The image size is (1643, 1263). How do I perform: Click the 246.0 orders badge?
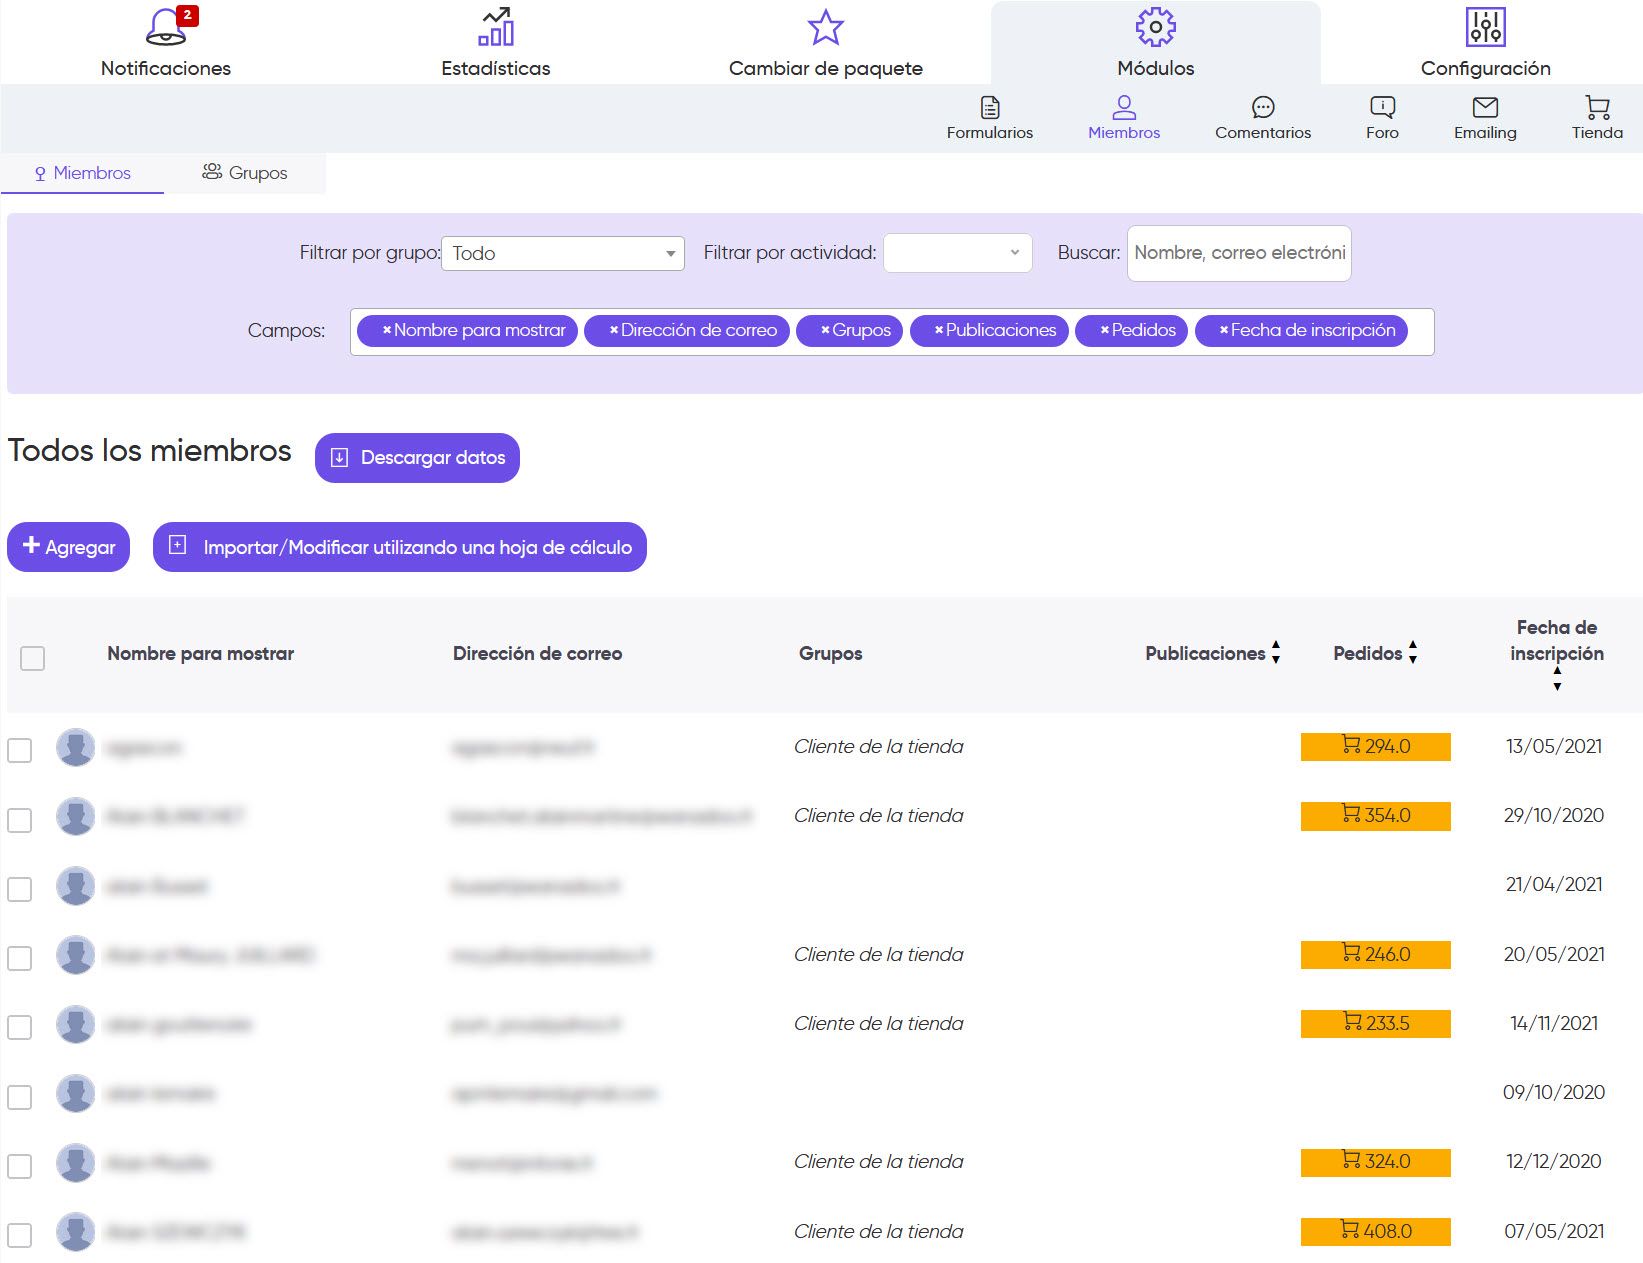[x=1376, y=955]
